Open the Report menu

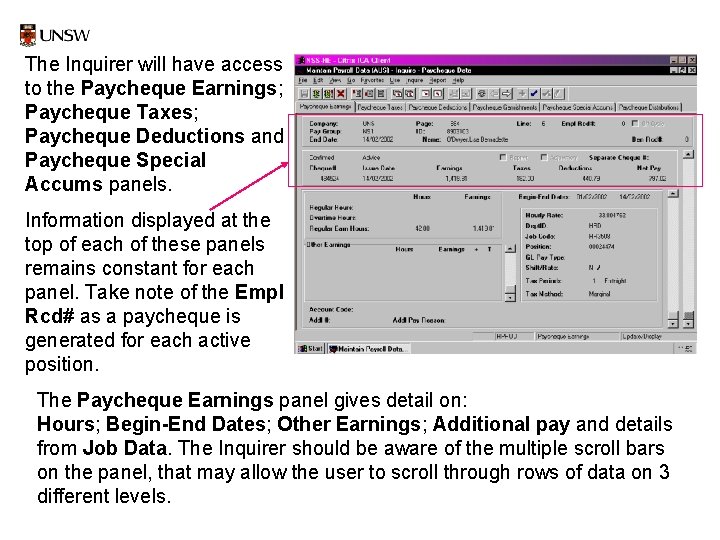tap(438, 80)
